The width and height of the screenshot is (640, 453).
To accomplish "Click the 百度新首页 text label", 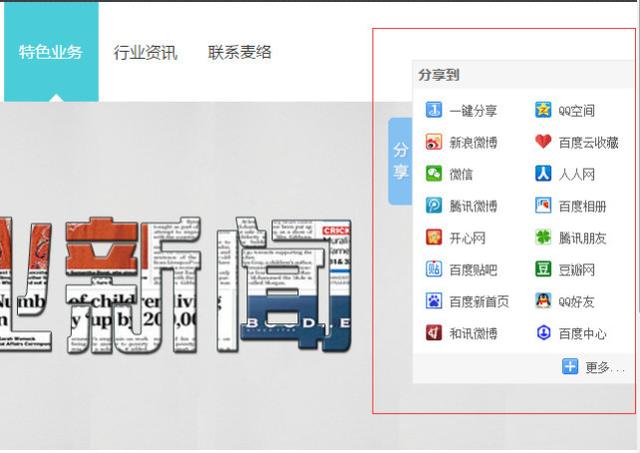I will click(x=479, y=302).
